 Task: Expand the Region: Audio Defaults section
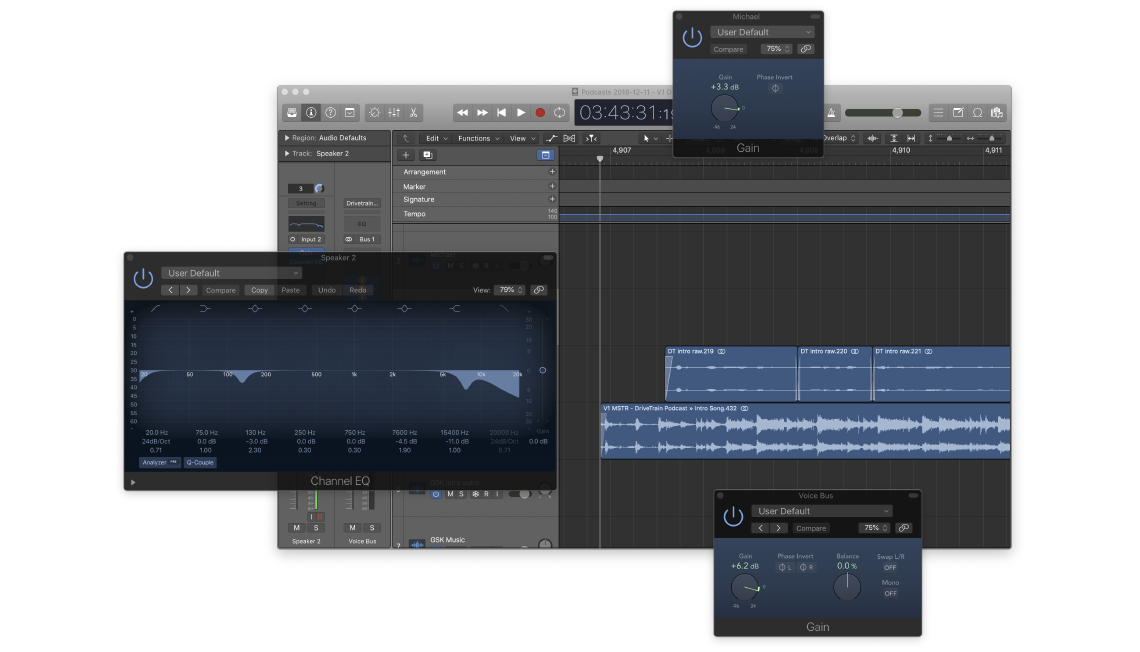pos(286,138)
